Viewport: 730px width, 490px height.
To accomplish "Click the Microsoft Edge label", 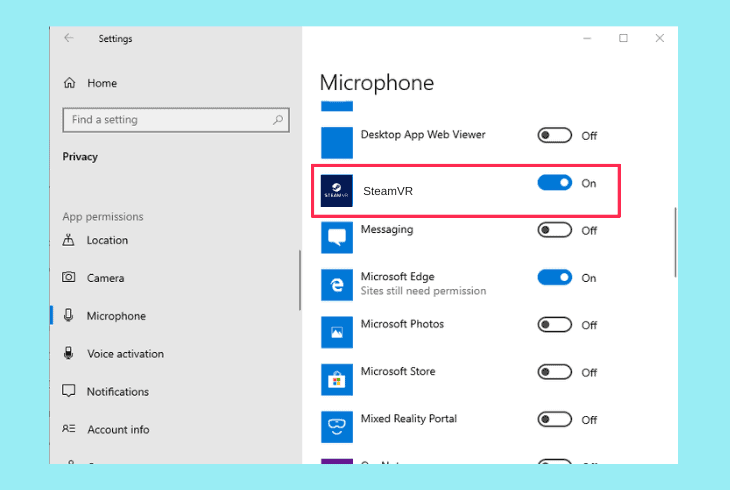I will click(397, 276).
